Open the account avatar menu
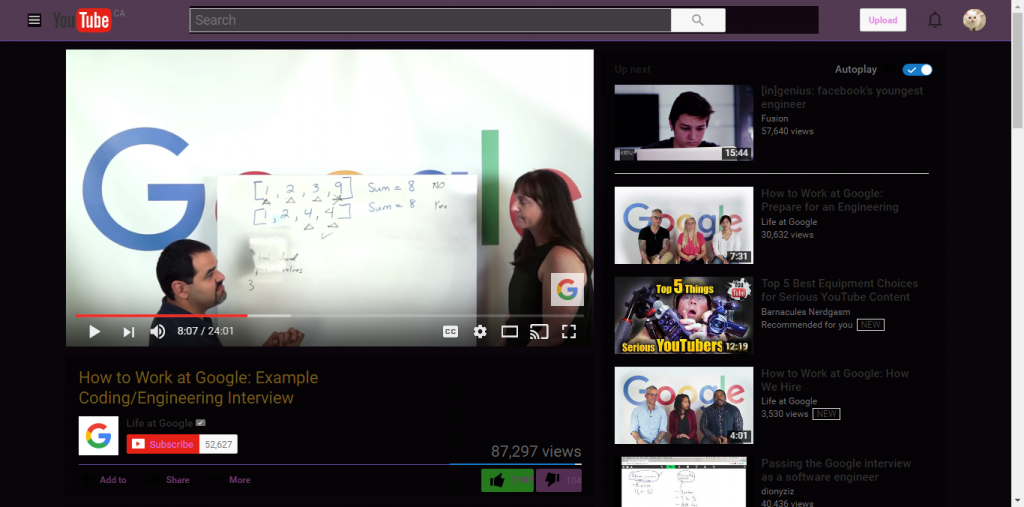Image resolution: width=1024 pixels, height=507 pixels. click(974, 20)
